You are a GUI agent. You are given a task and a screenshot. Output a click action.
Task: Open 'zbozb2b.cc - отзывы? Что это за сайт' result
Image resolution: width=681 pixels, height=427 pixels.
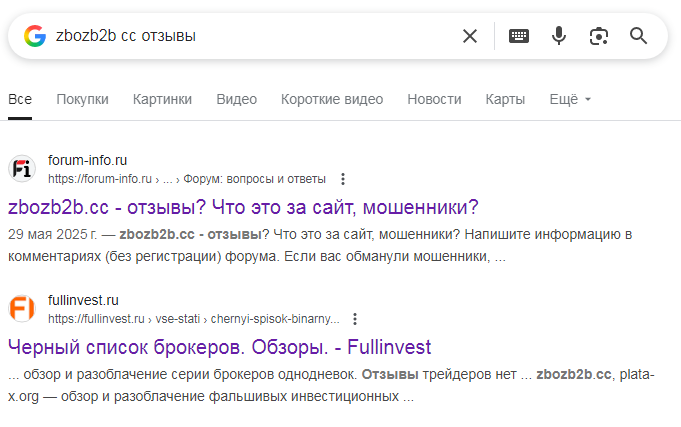243,207
